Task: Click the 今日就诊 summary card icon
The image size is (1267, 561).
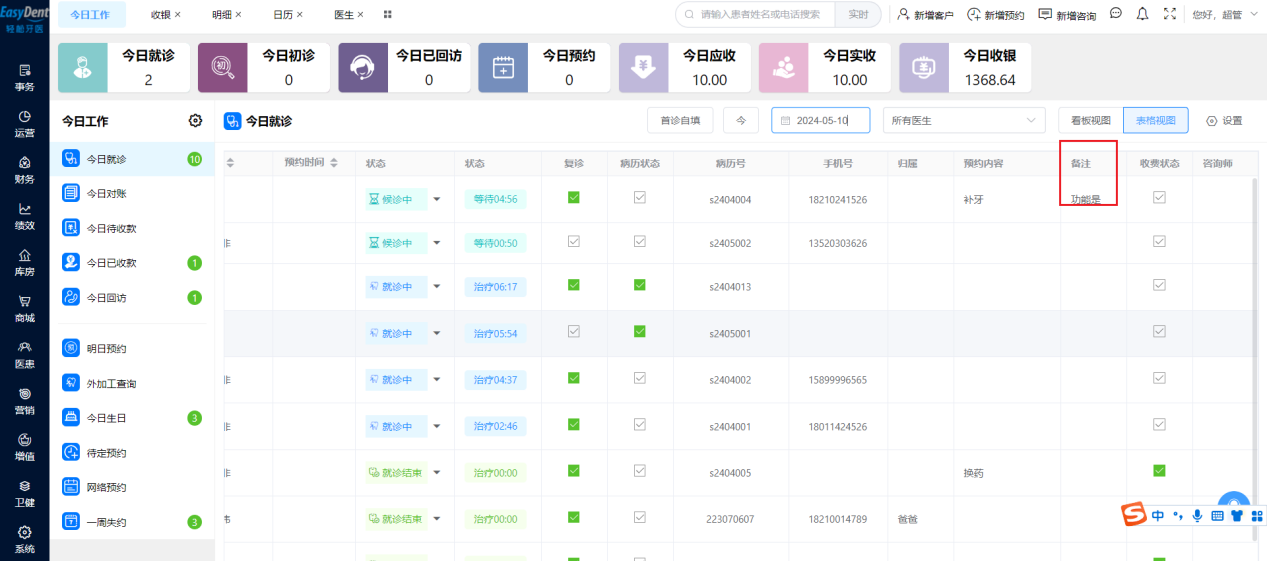Action: (83, 68)
